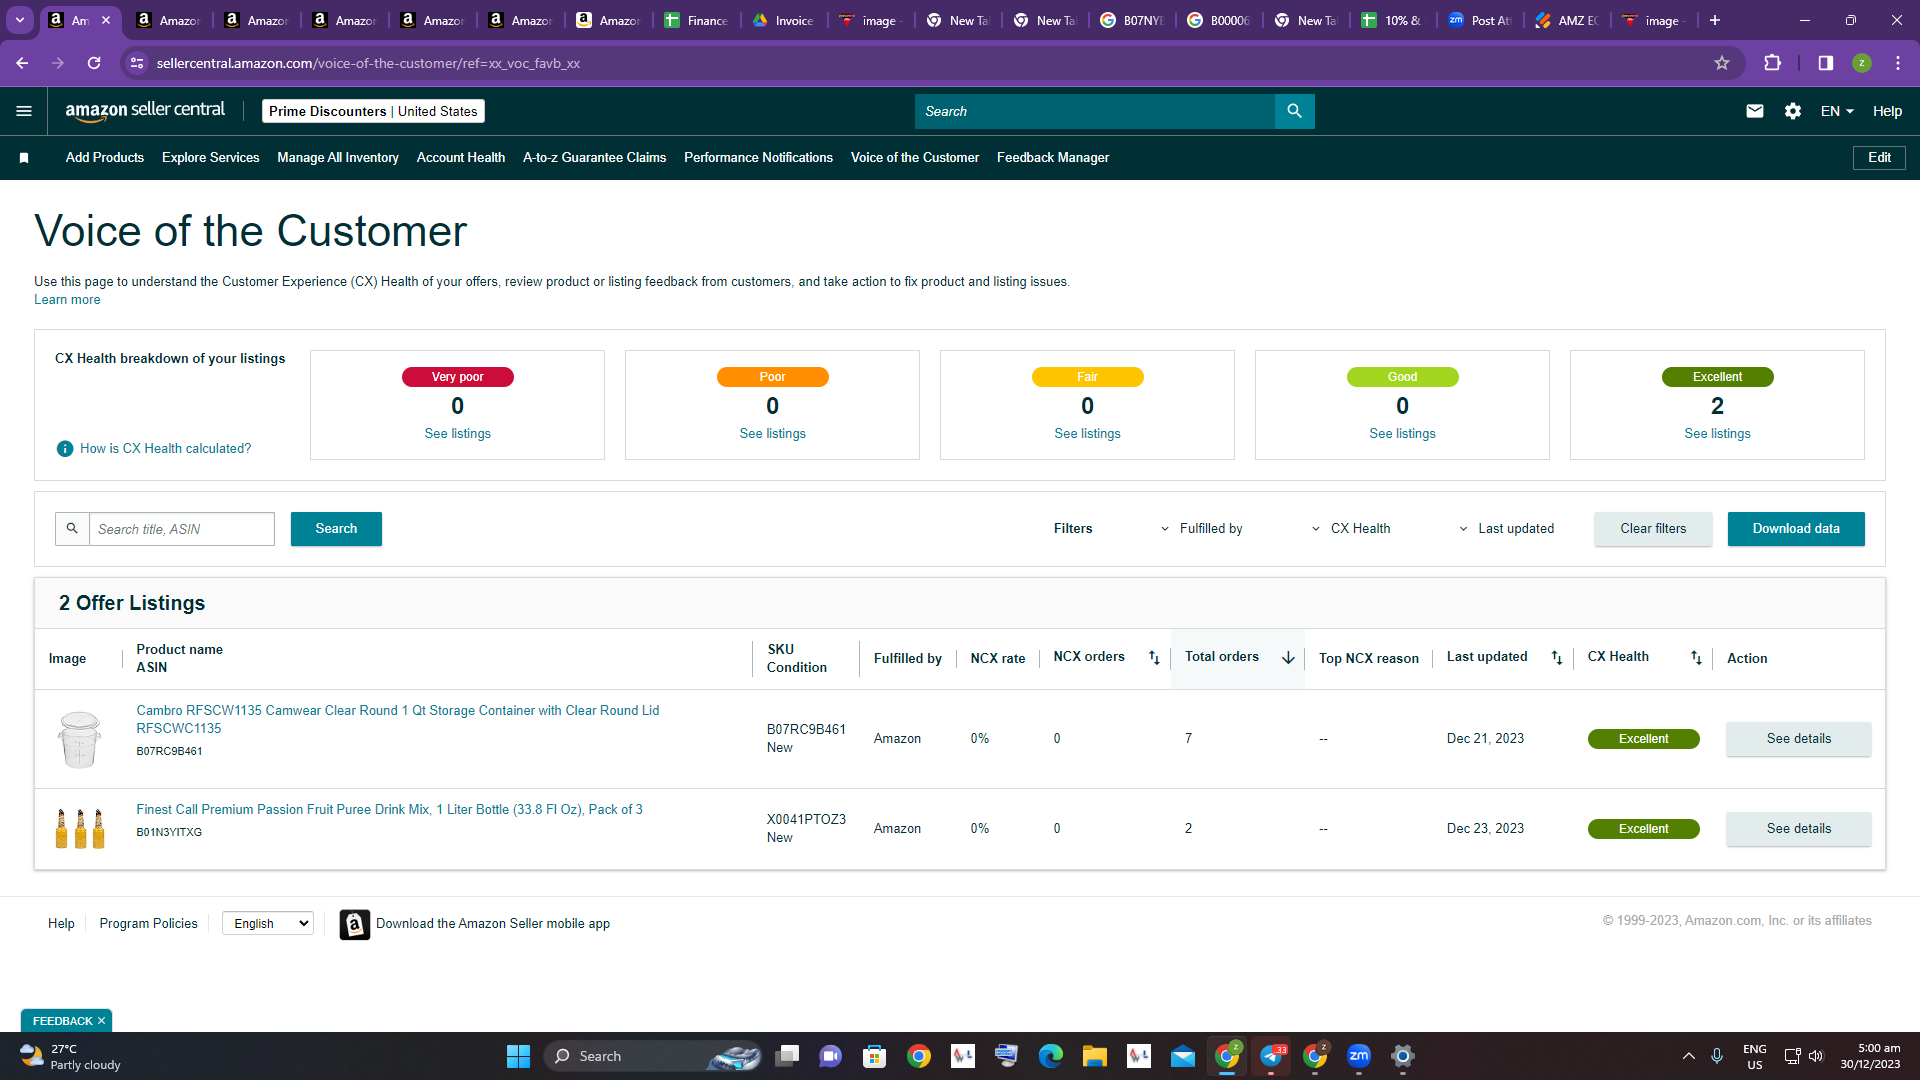The height and width of the screenshot is (1080, 1920).
Task: Click the Cambro container product thumbnail
Action: (x=80, y=739)
